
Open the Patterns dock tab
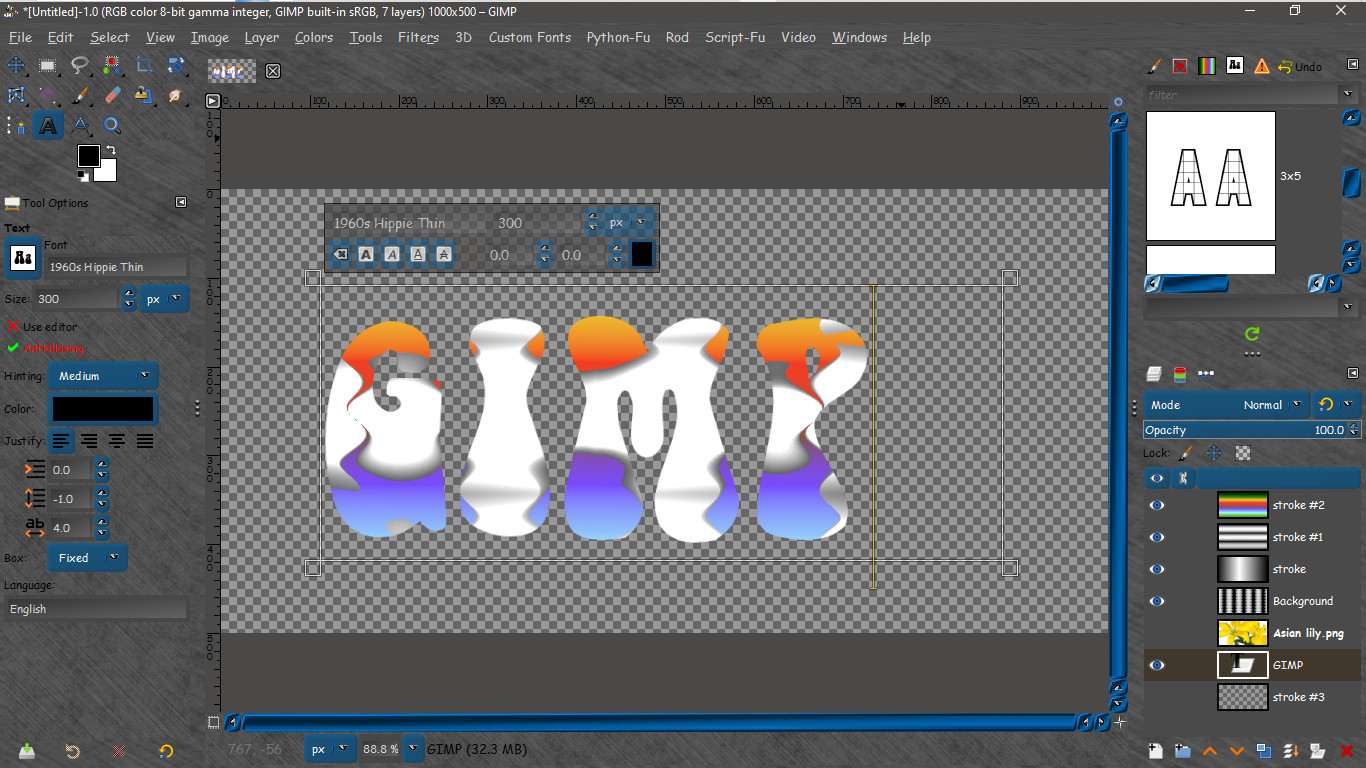[x=1180, y=66]
